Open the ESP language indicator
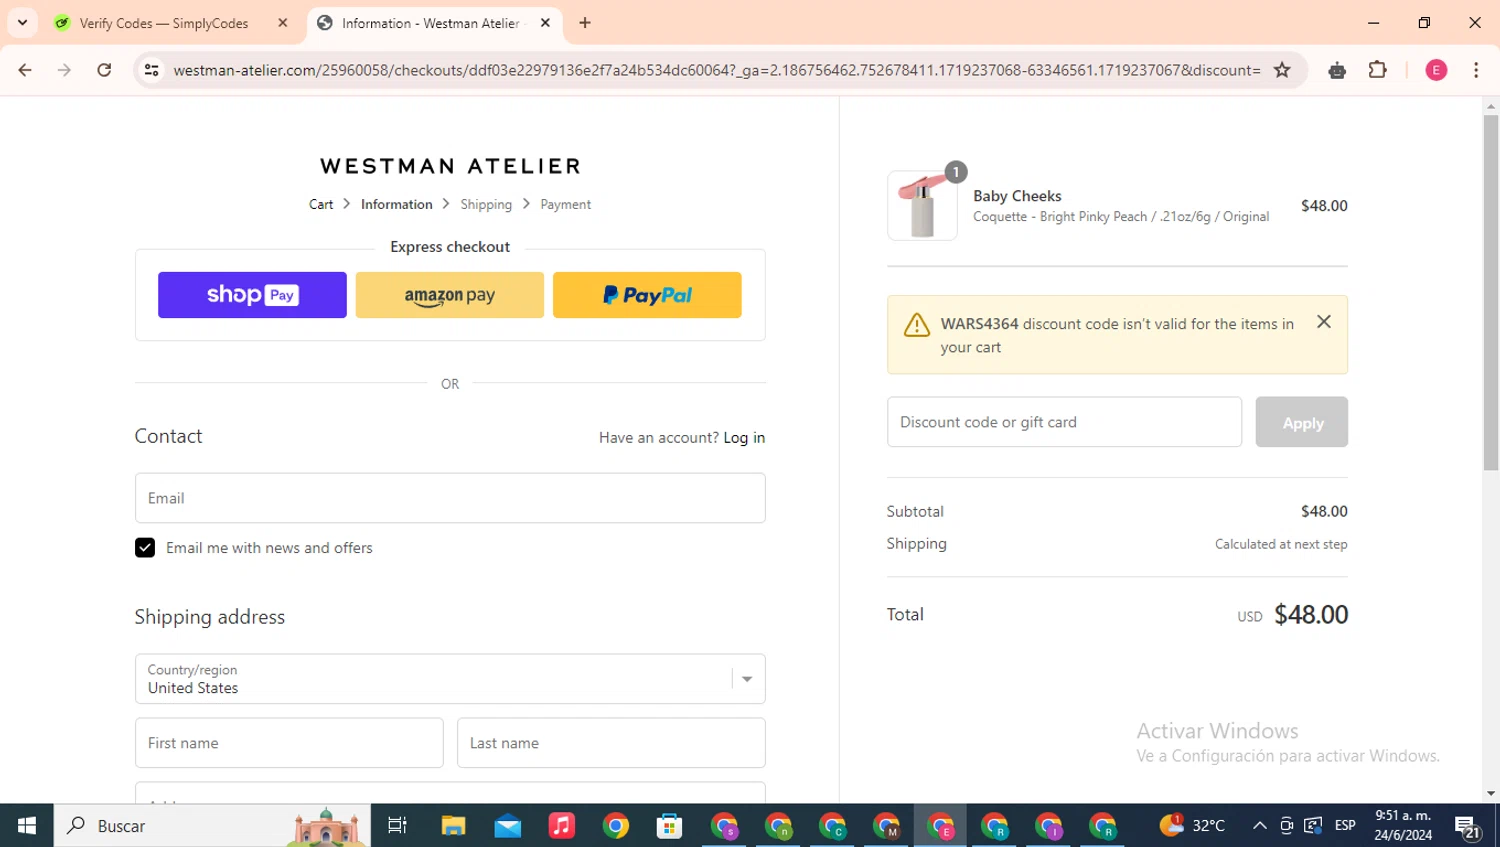This screenshot has width=1500, height=847. [1345, 826]
